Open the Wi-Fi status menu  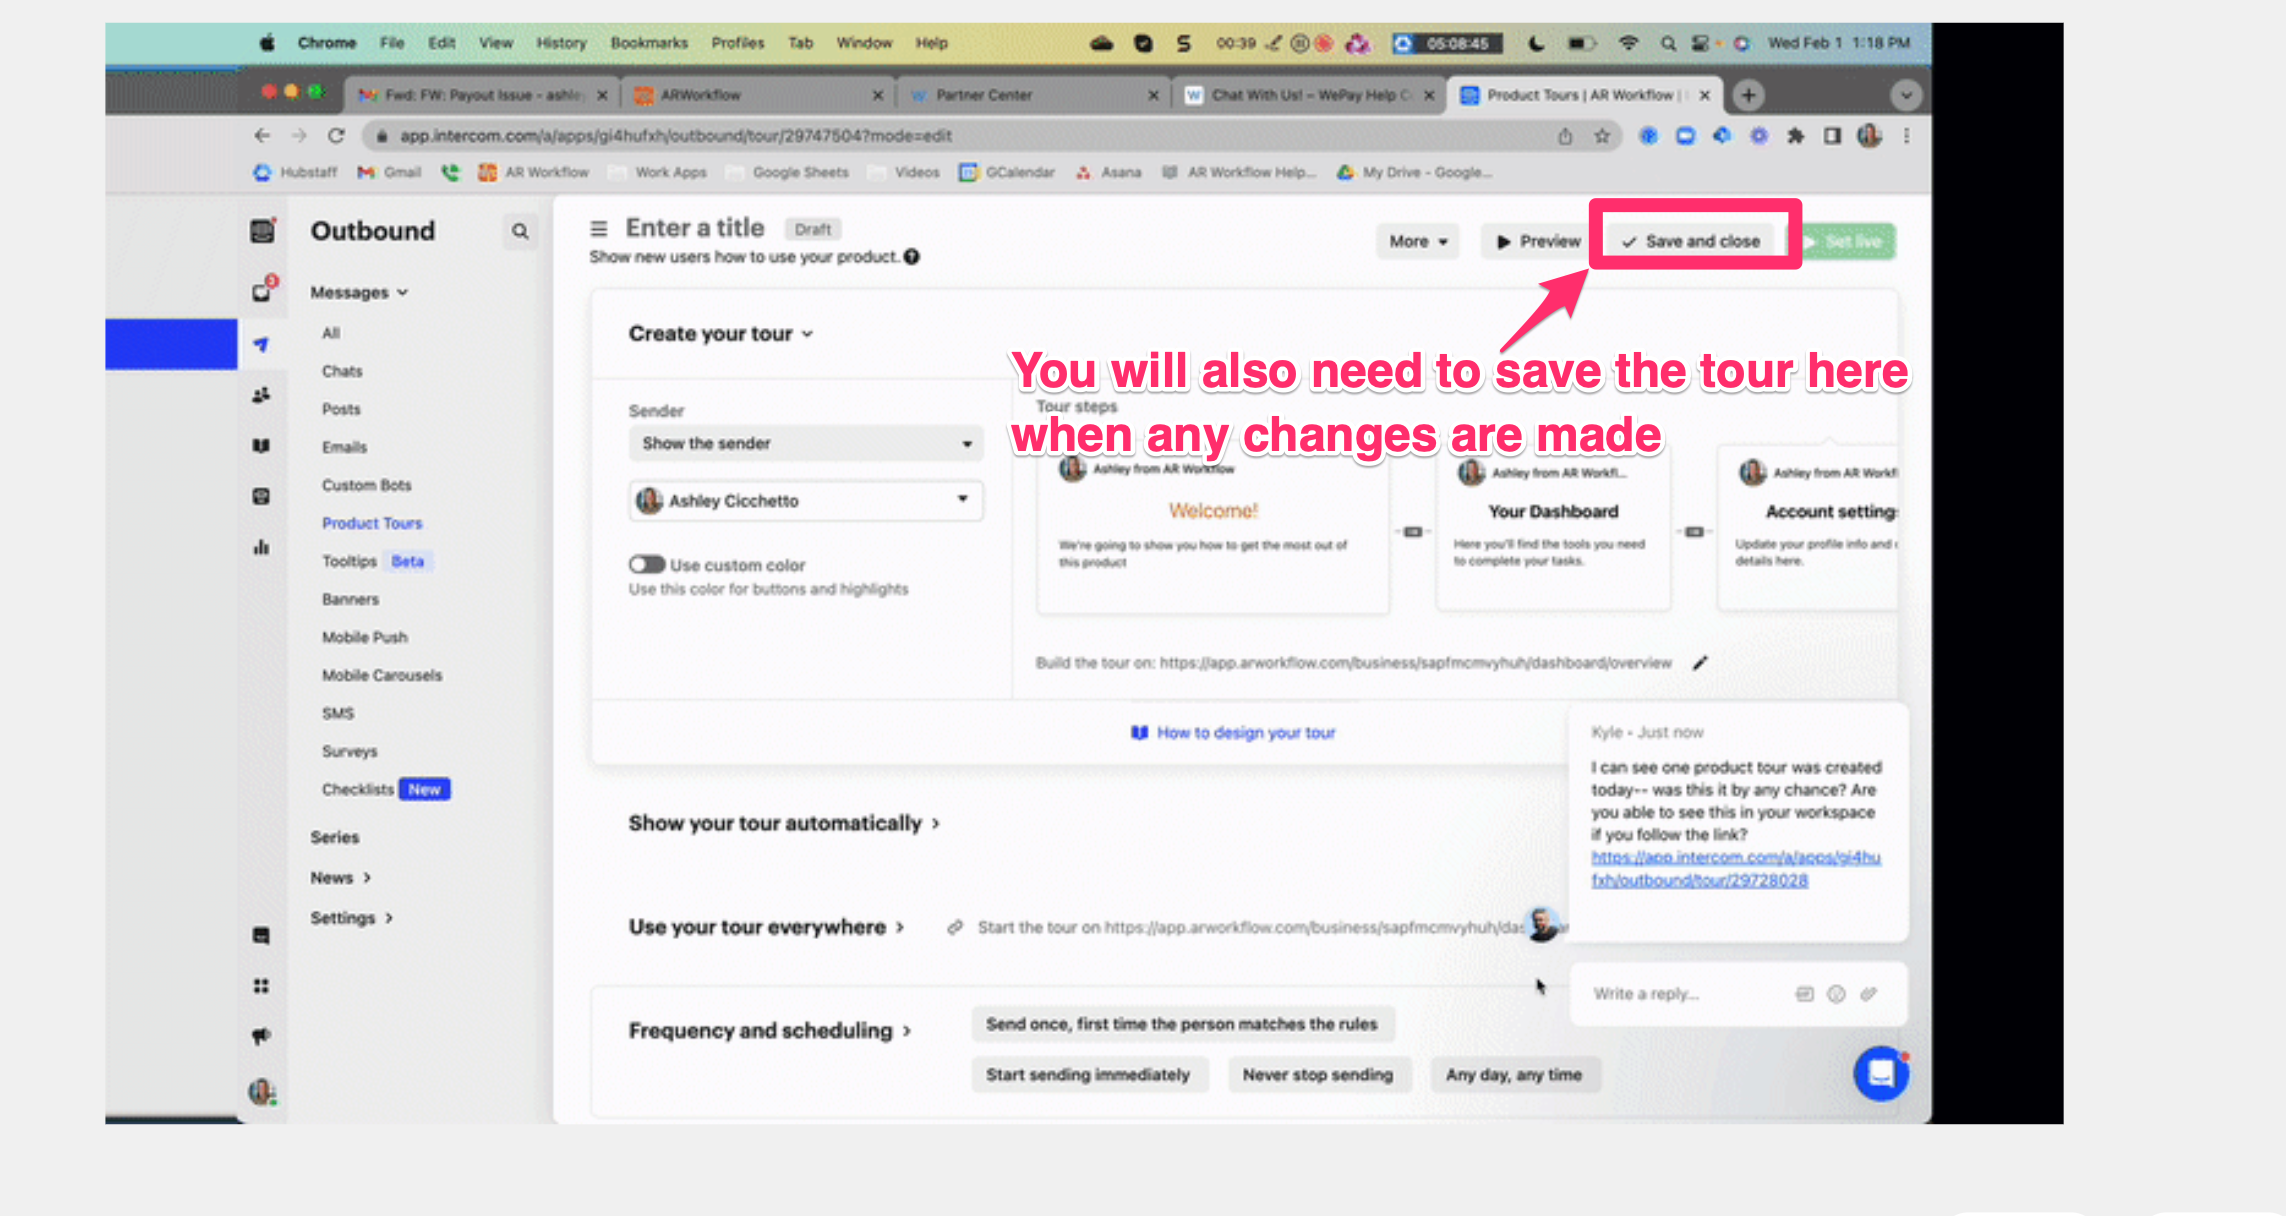[1628, 43]
